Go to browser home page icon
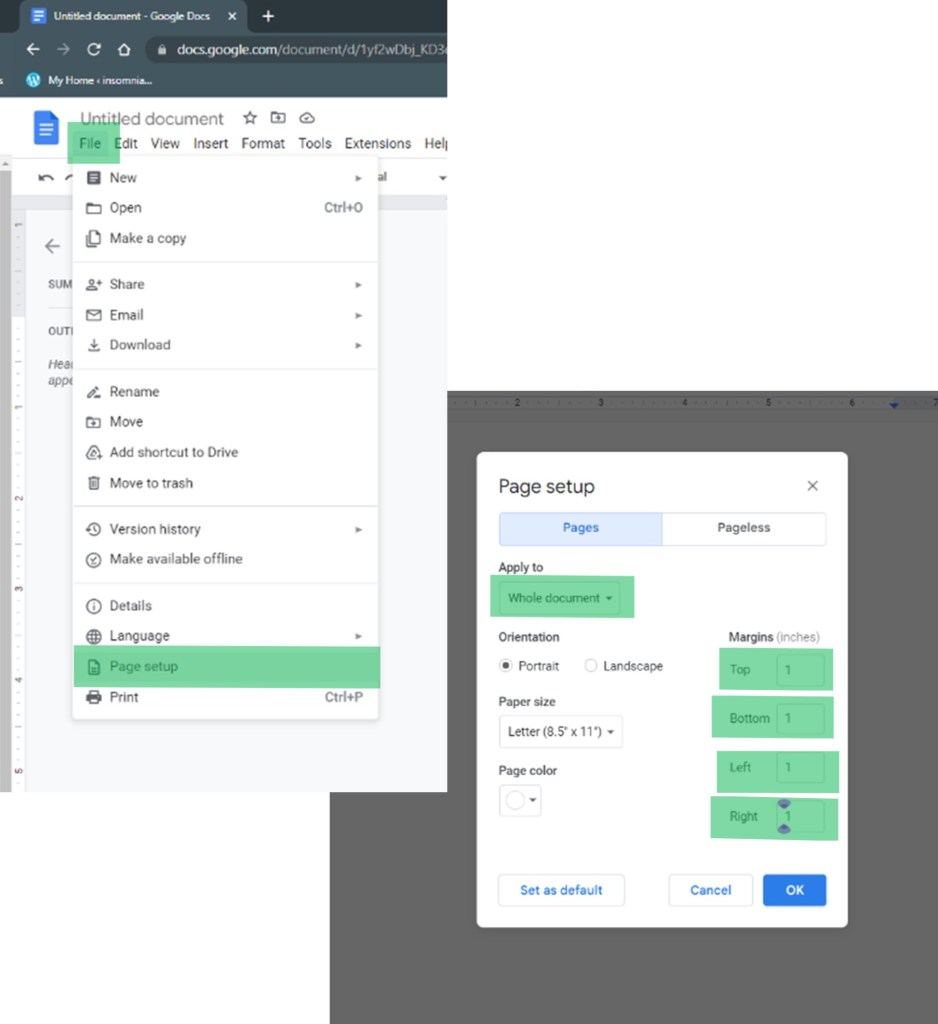 [x=124, y=49]
